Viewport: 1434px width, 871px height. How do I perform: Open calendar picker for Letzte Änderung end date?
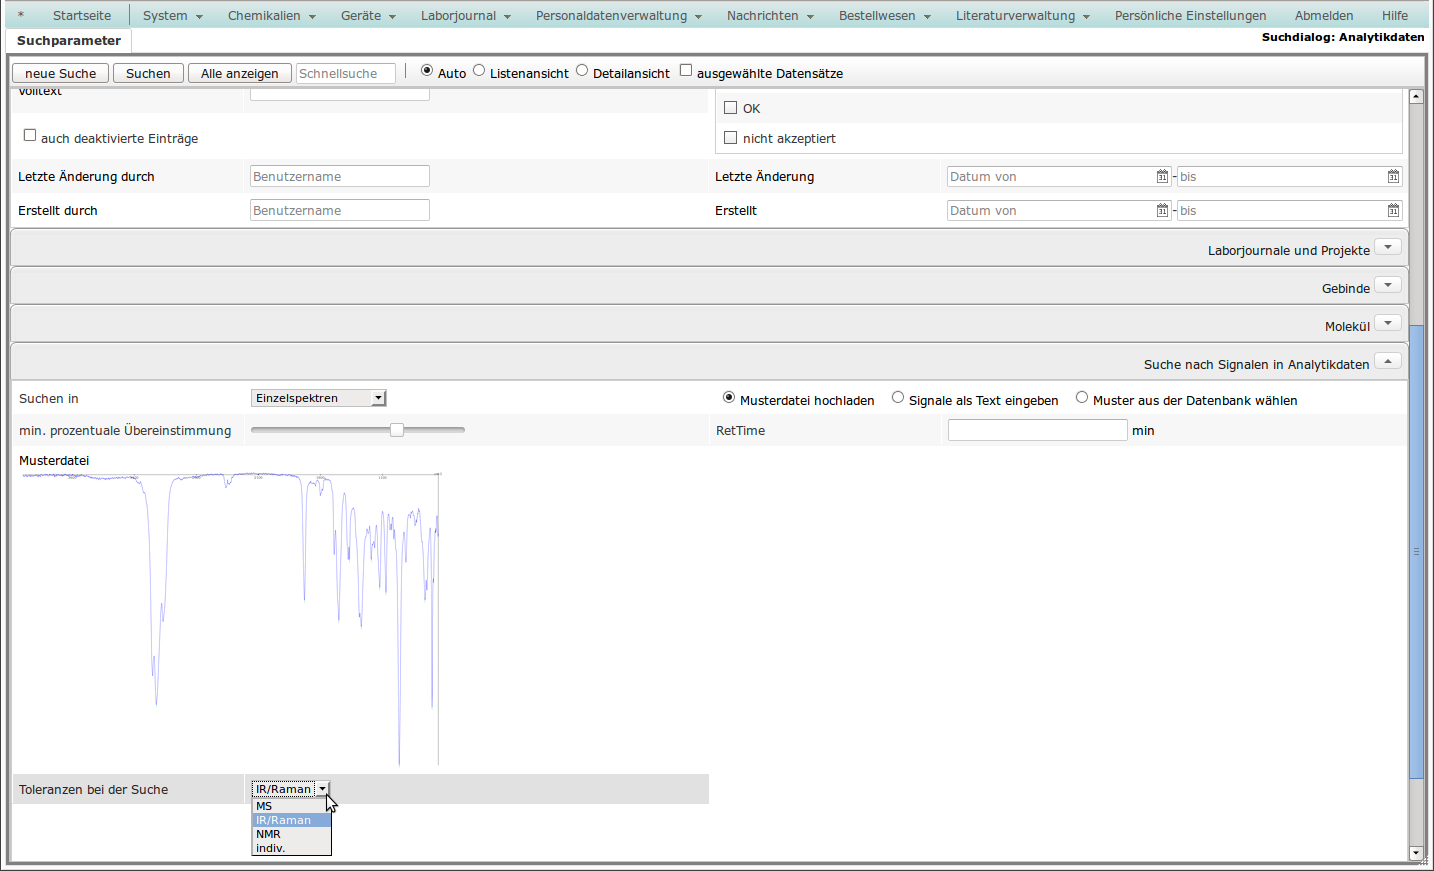[x=1393, y=177]
